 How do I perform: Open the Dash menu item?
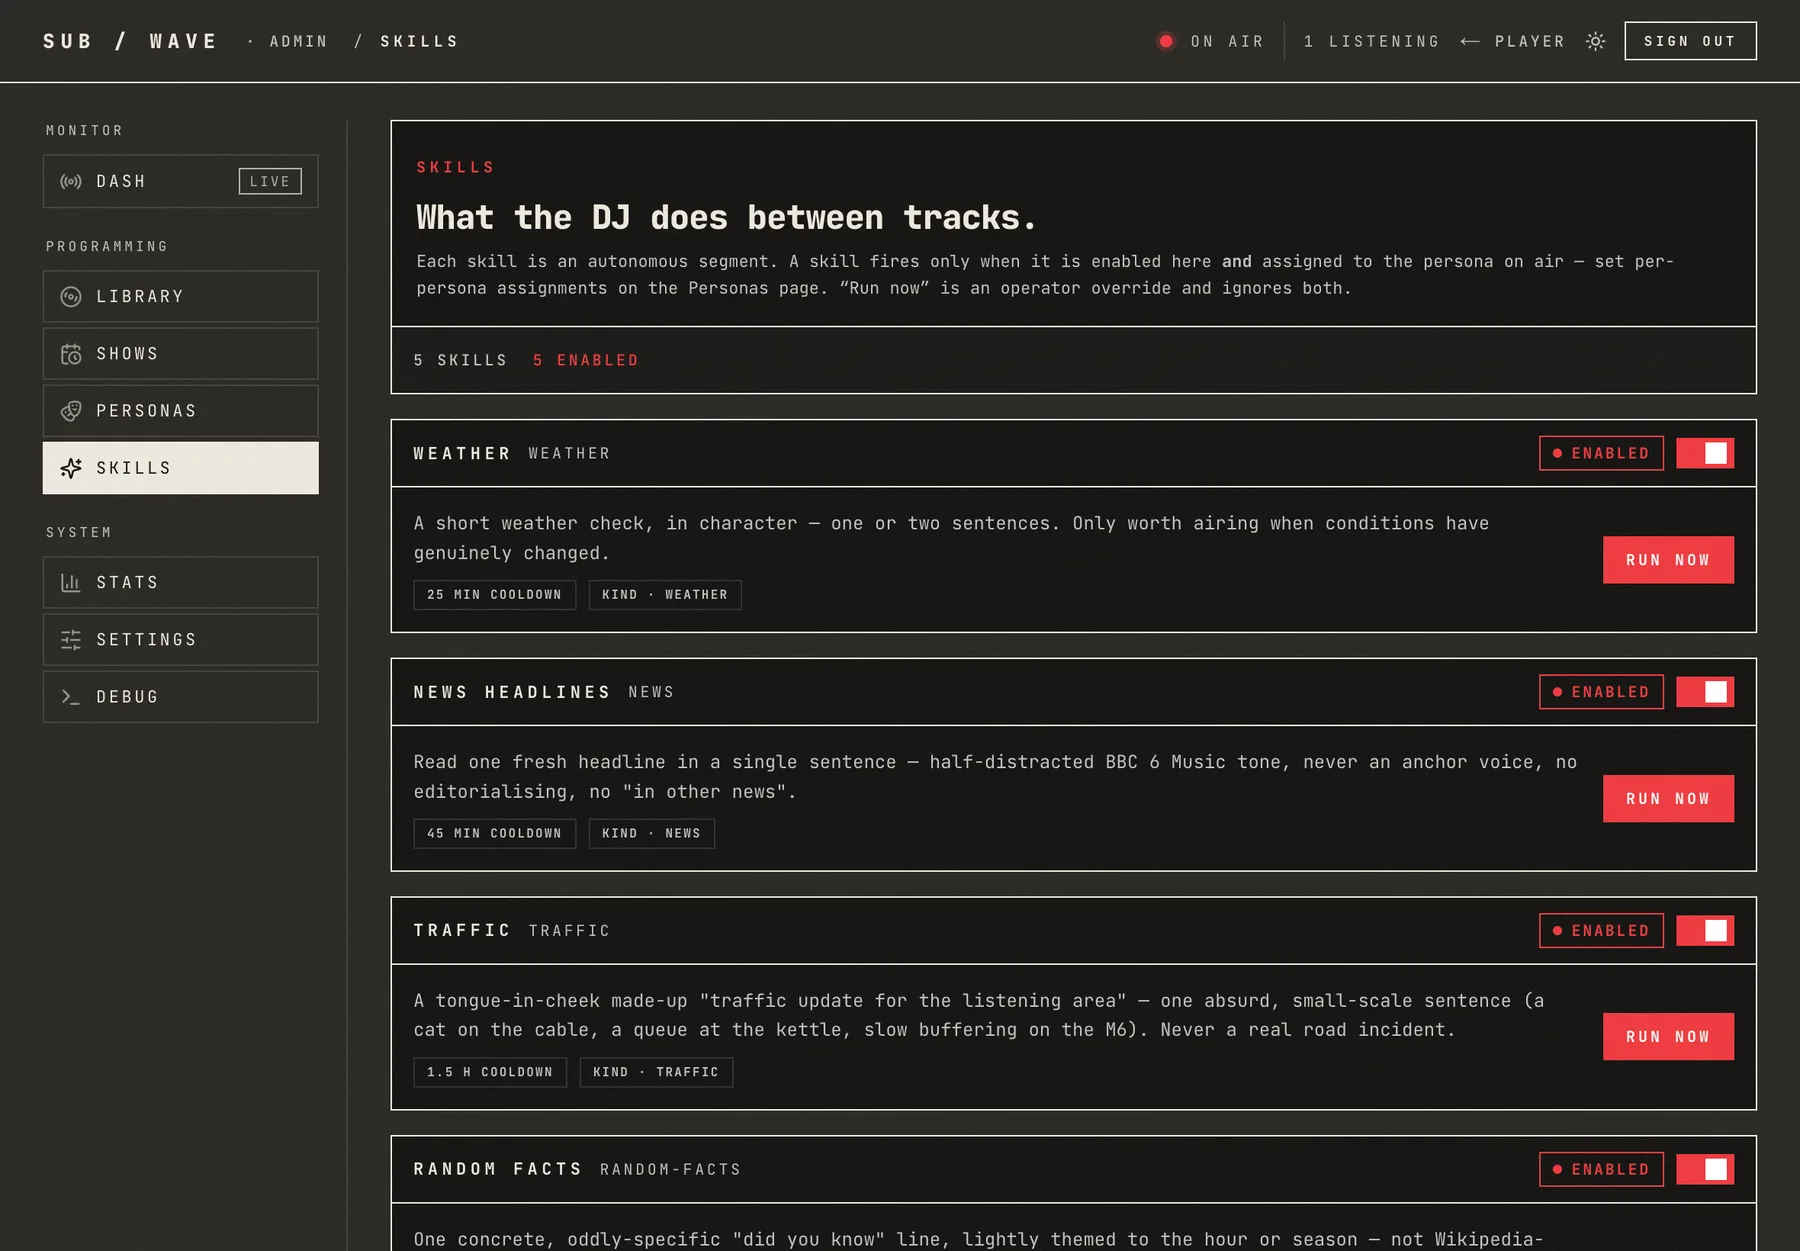pyautogui.click(x=180, y=181)
